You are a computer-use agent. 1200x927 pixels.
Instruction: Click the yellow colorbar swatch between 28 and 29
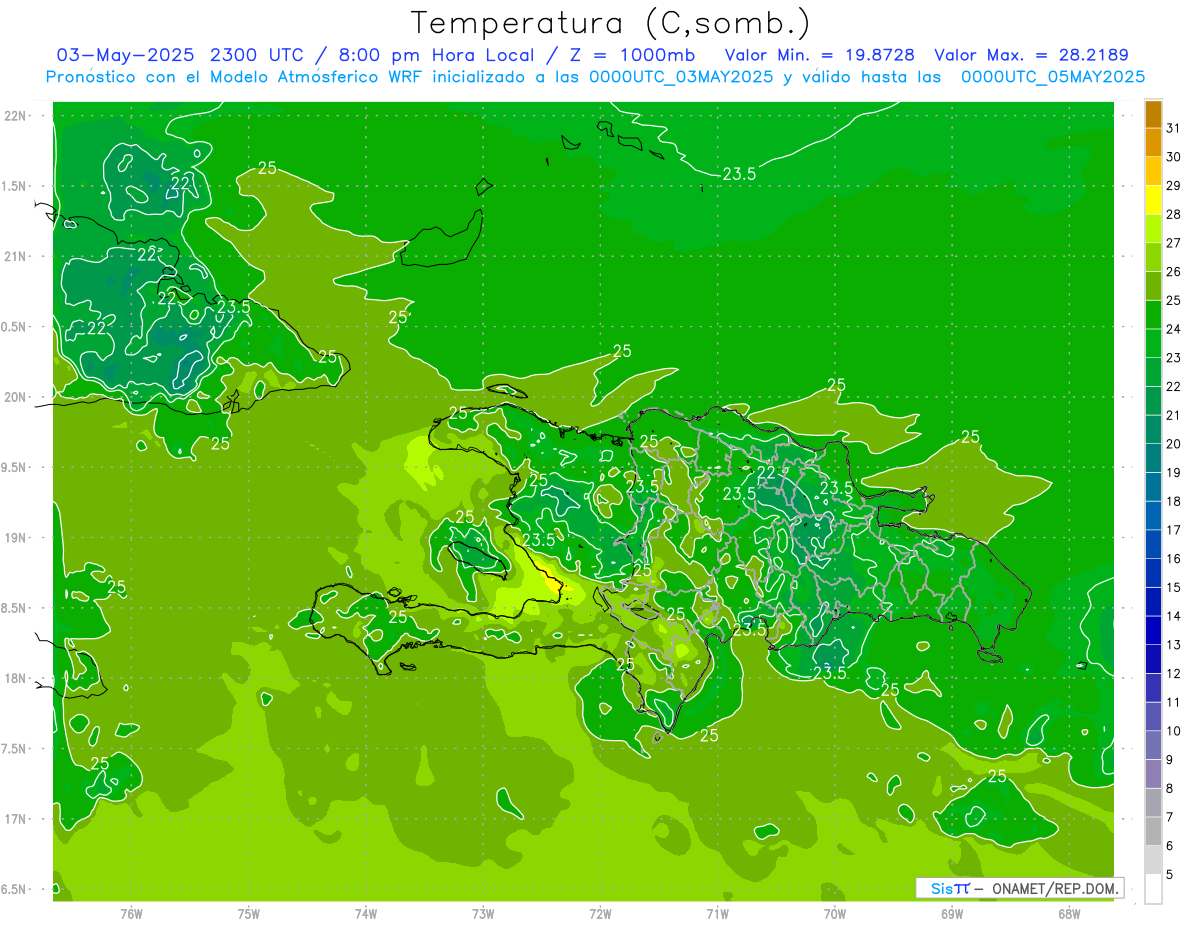(x=1153, y=200)
